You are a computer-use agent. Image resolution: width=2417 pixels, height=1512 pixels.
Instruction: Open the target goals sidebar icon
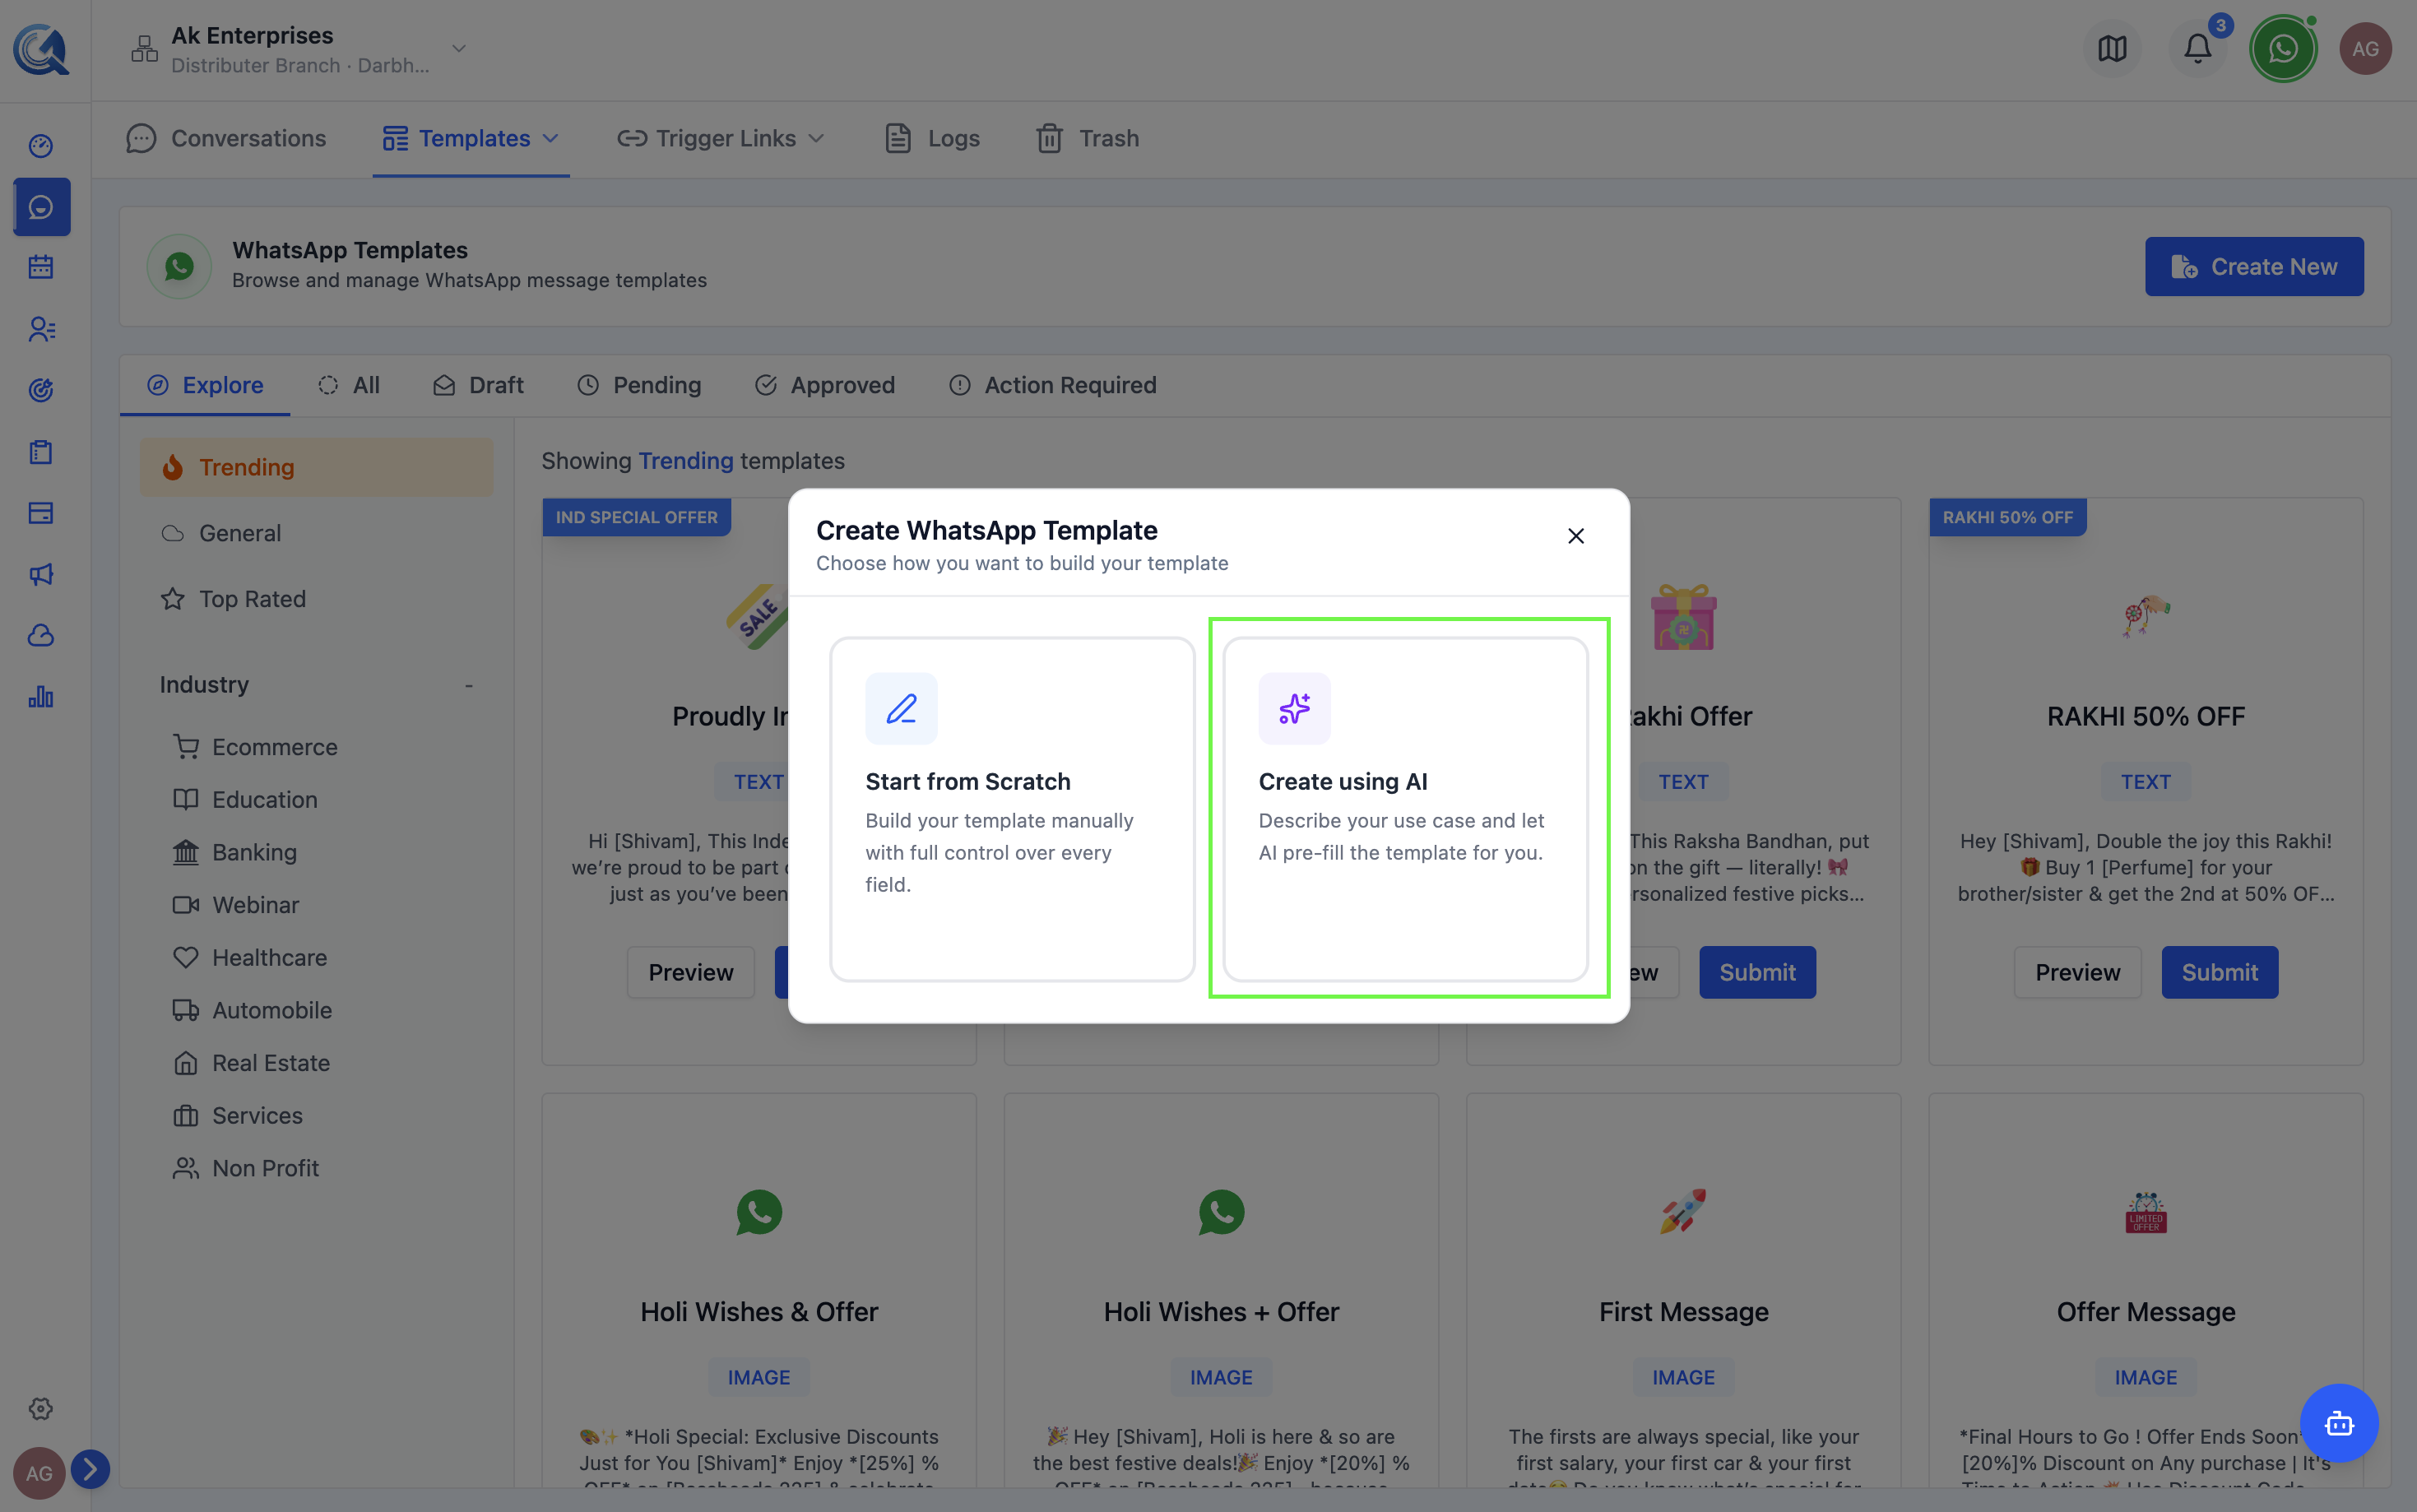pos(40,390)
